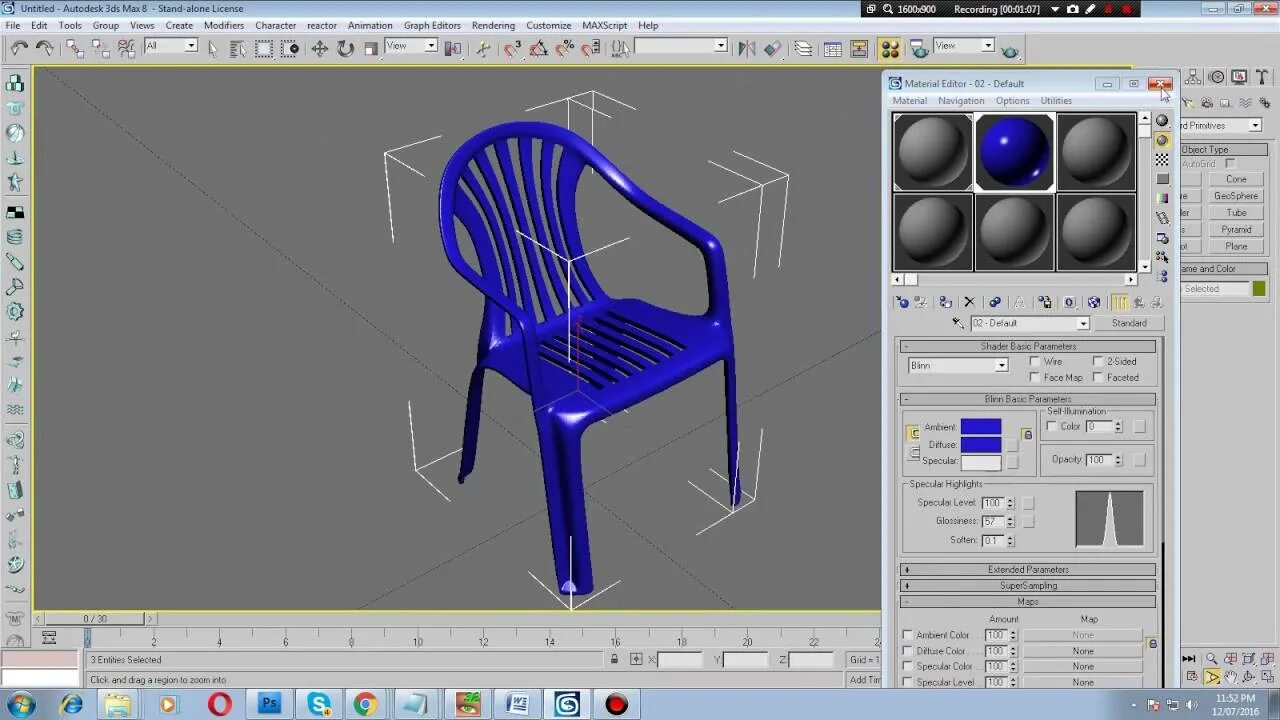Open the Modifiers menu
Screen dimensions: 1280x720
pyautogui.click(x=224, y=25)
